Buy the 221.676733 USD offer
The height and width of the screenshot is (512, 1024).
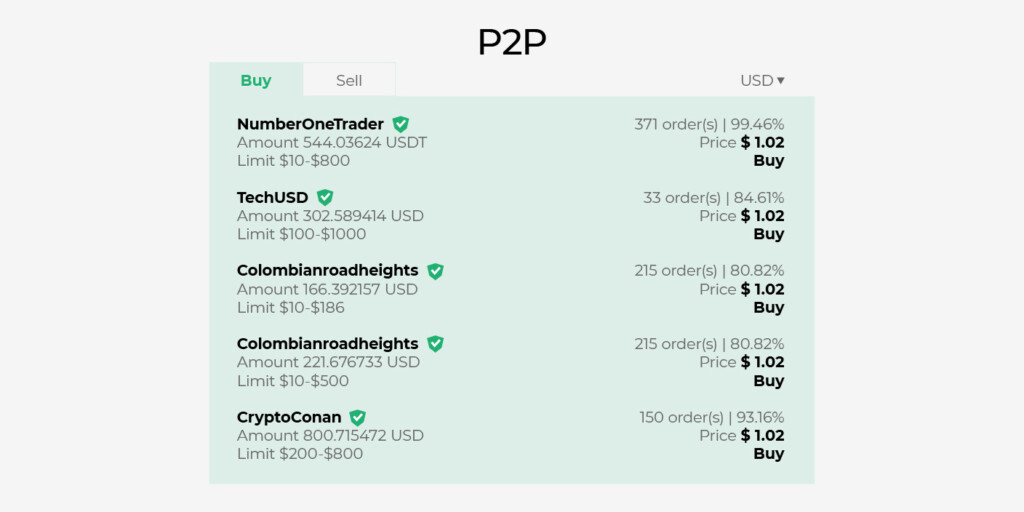pyautogui.click(x=768, y=381)
